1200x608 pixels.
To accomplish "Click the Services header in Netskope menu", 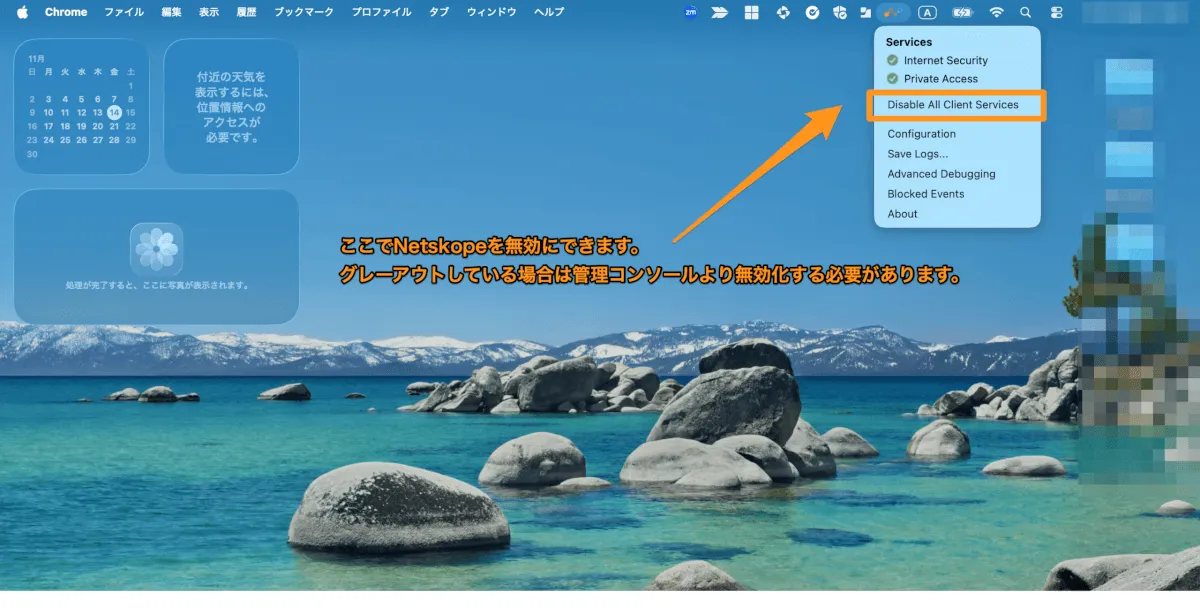I will [x=909, y=42].
